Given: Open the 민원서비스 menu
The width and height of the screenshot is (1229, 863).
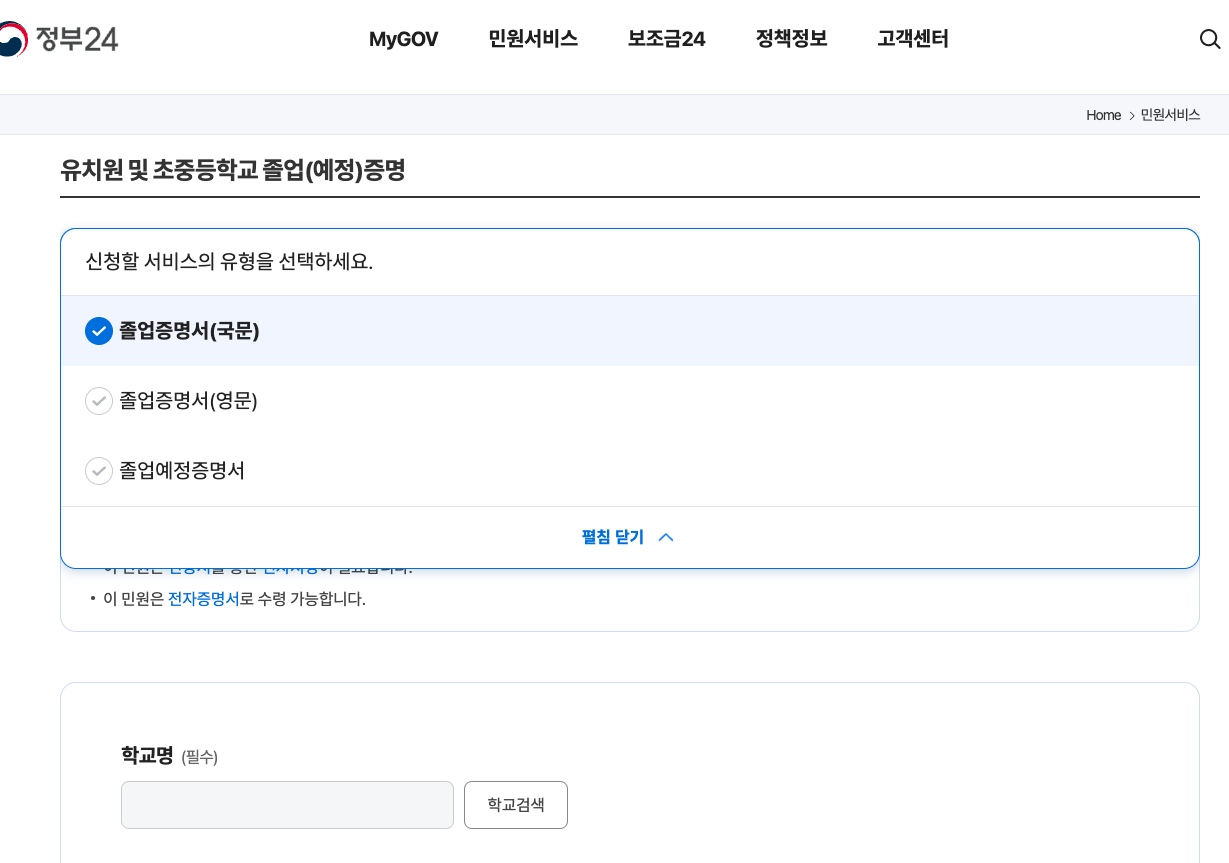Looking at the screenshot, I should click(532, 39).
